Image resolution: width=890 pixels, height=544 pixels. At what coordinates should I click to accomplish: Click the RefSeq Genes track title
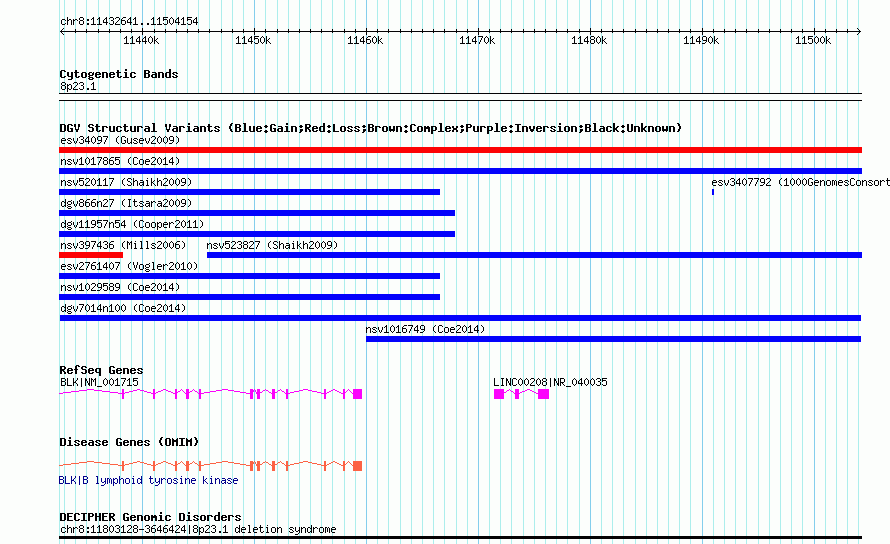tap(101, 370)
